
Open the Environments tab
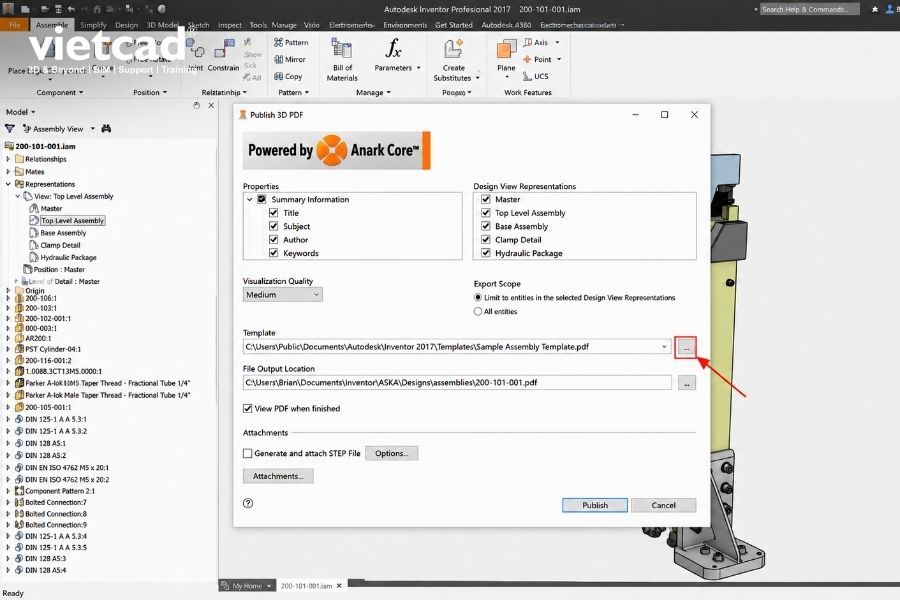tap(405, 25)
